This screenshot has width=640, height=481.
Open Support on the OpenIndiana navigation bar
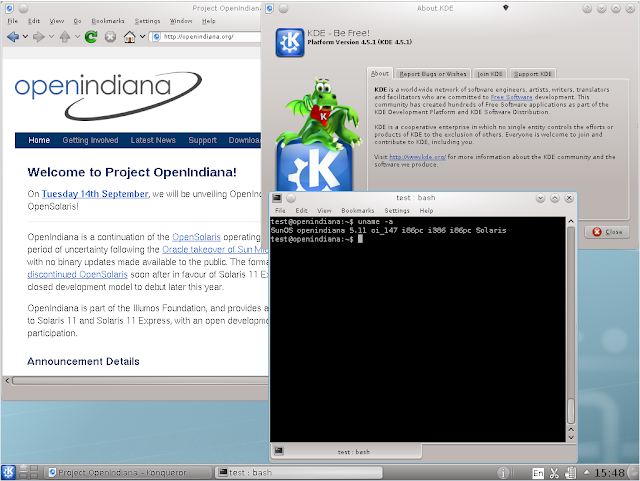pyautogui.click(x=202, y=140)
